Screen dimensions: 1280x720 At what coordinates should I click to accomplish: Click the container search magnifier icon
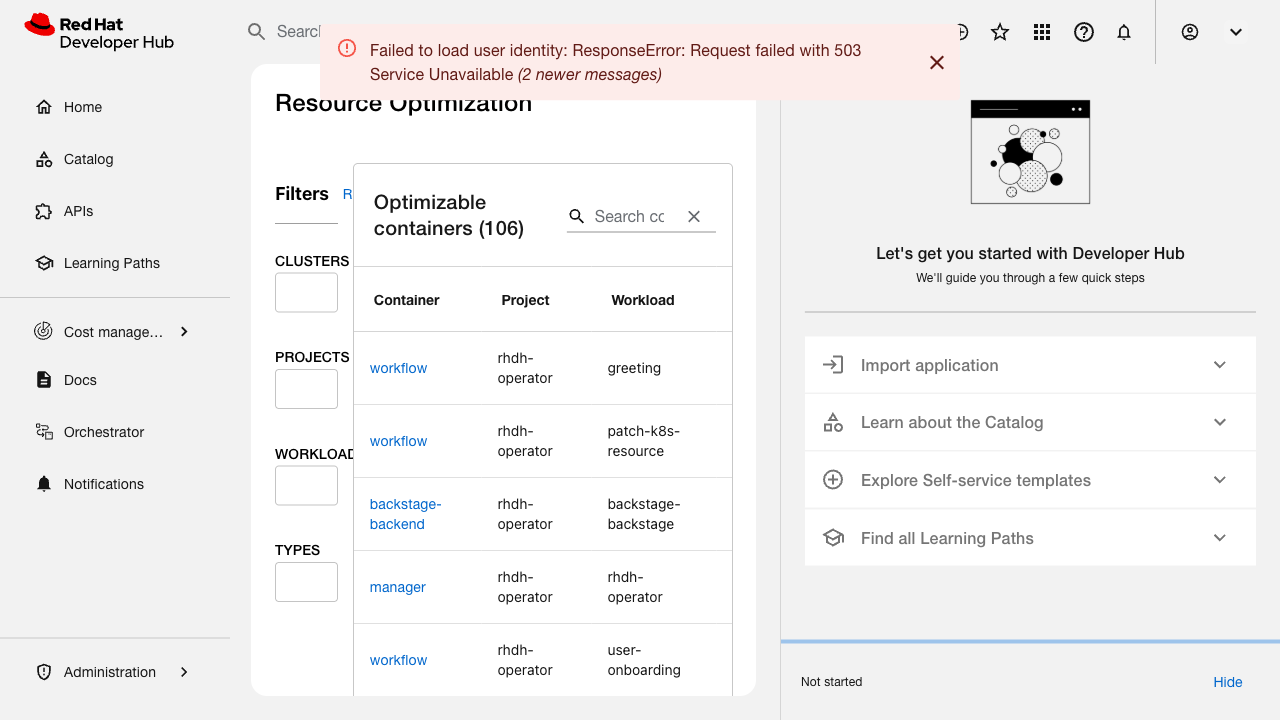[577, 216]
